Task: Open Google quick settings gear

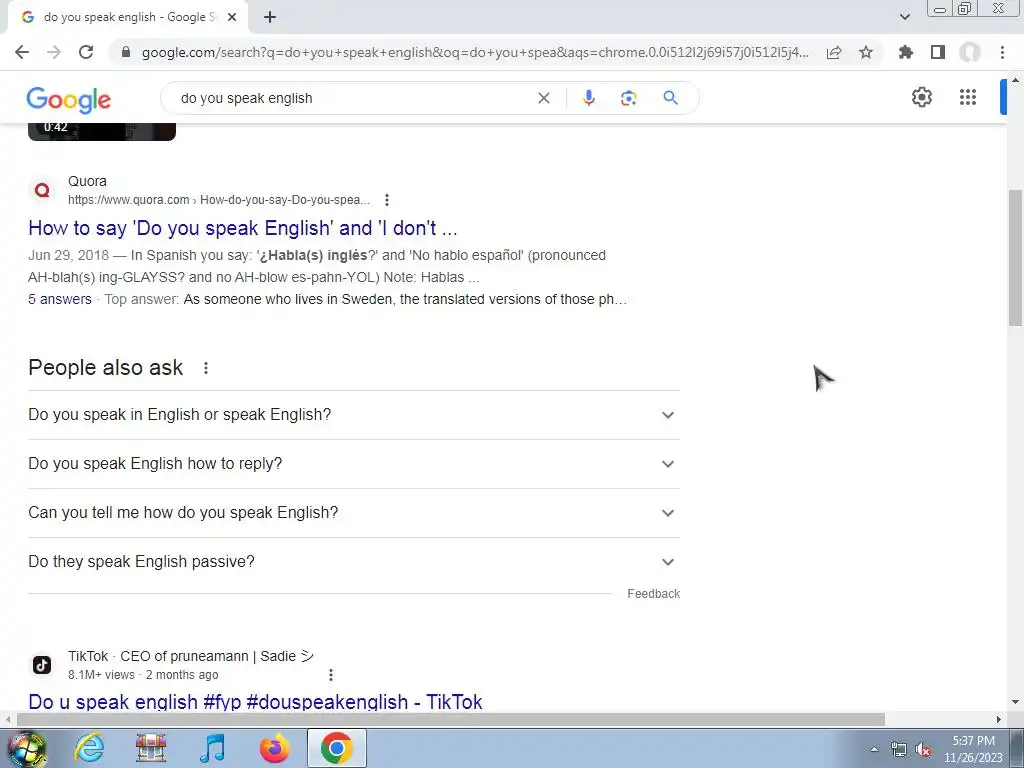Action: coord(921,97)
